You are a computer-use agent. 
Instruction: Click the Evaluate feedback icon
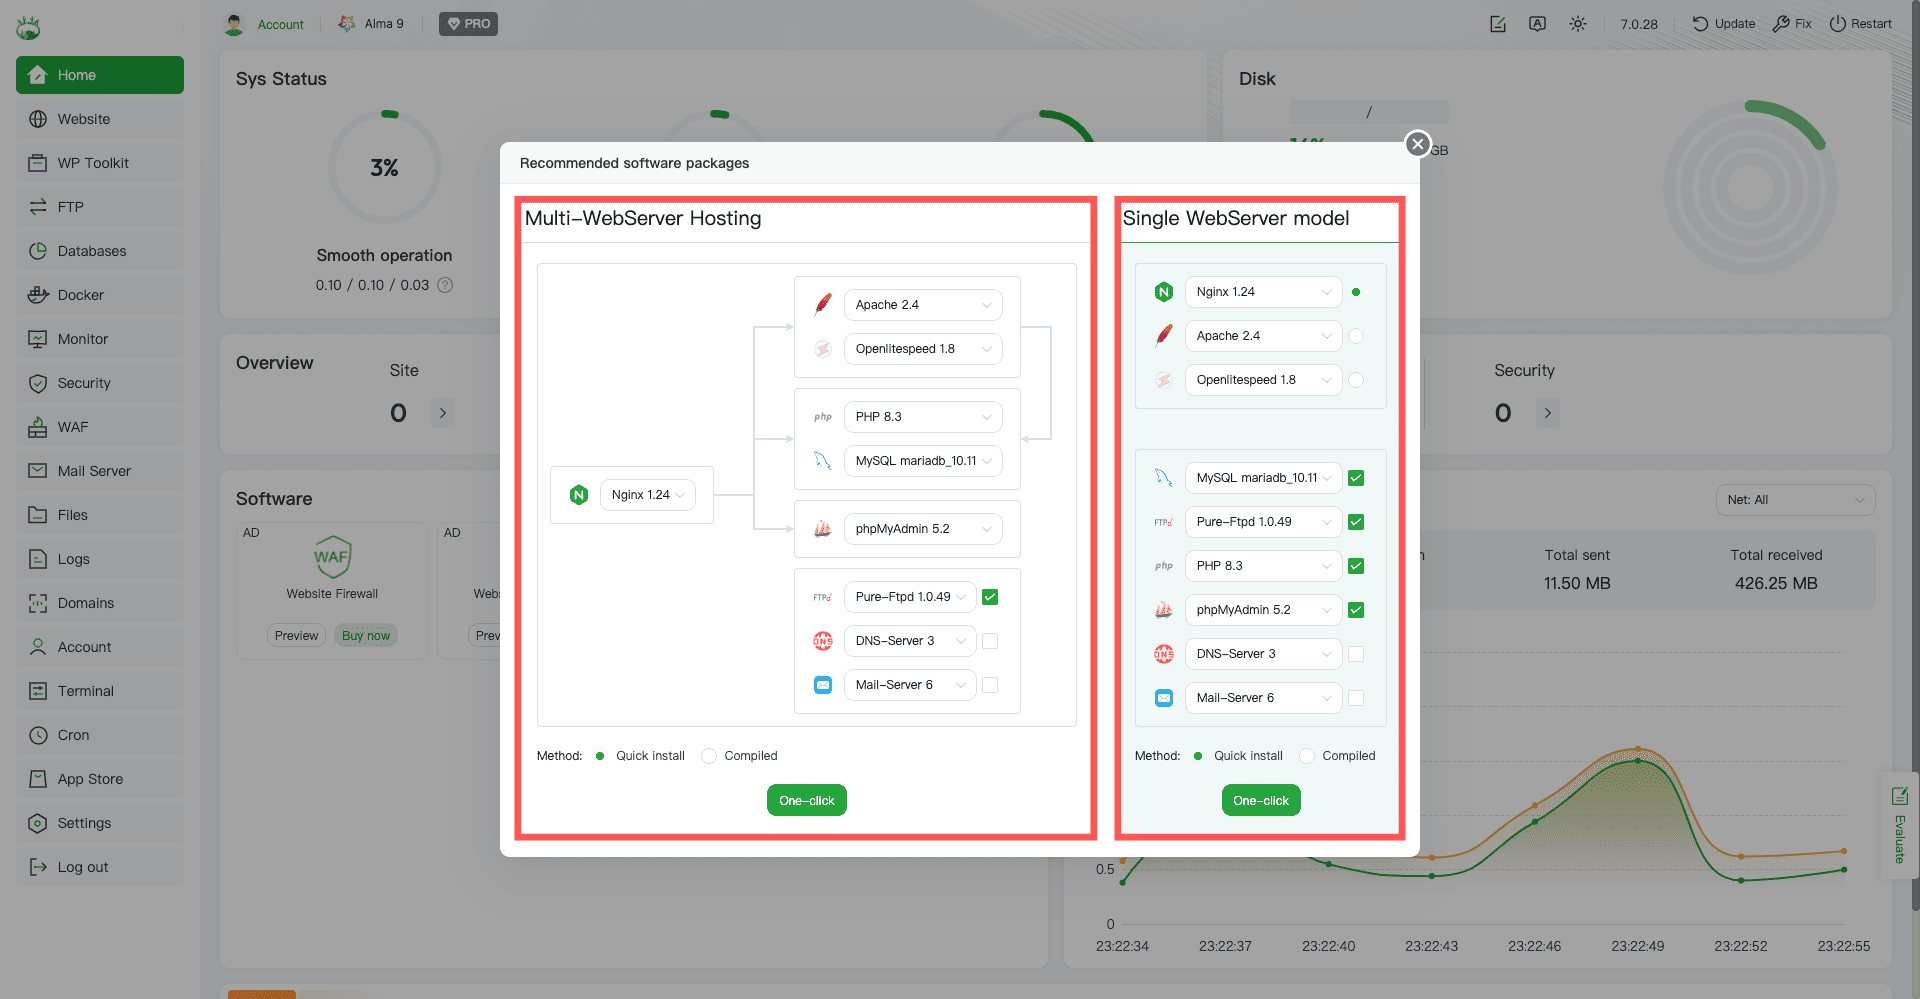pyautogui.click(x=1899, y=797)
